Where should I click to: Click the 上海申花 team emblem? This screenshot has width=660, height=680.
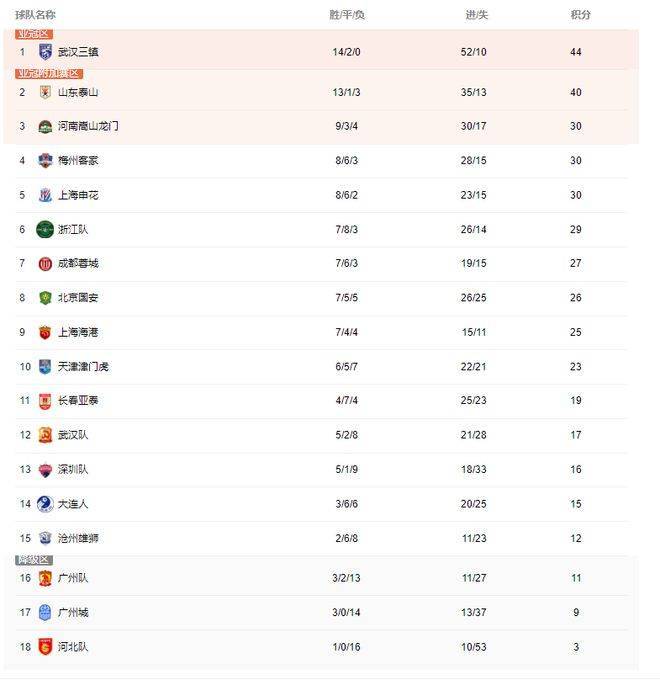point(45,195)
